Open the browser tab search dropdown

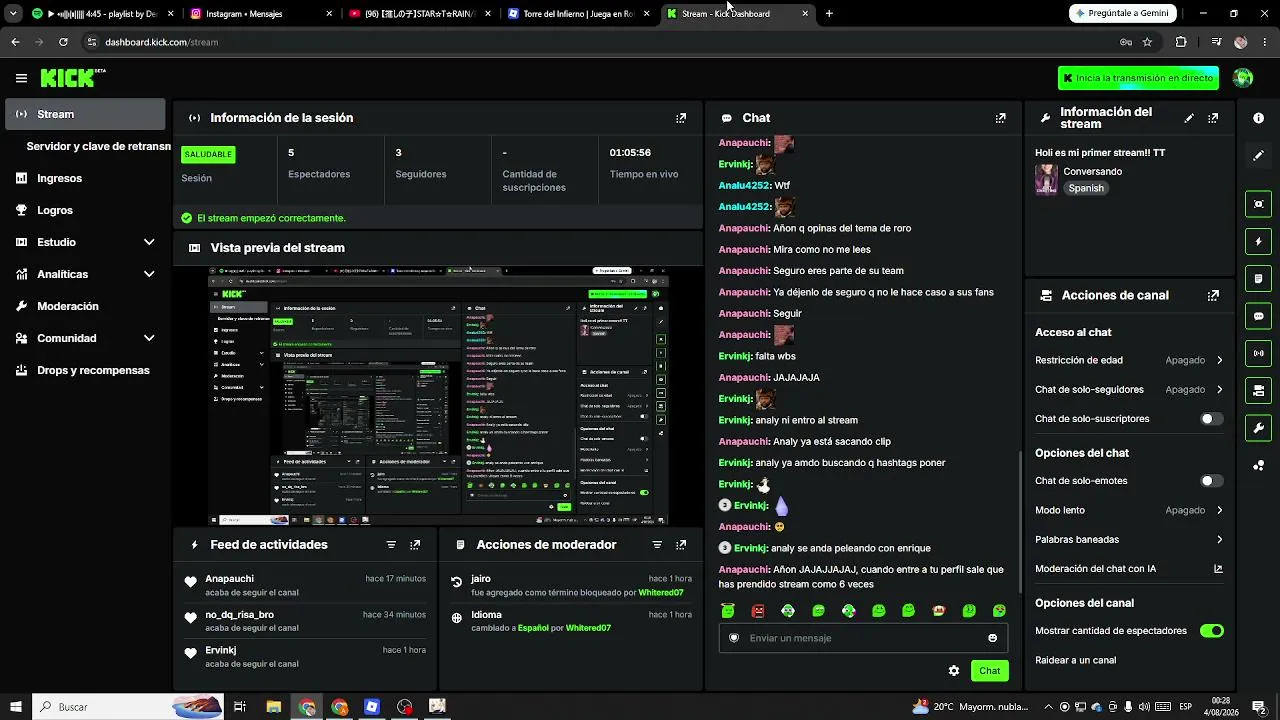[13, 14]
